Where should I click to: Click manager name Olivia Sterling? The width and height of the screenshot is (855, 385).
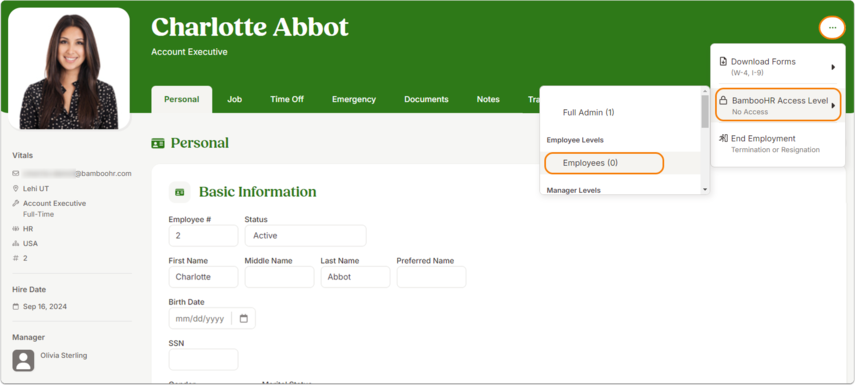(x=64, y=355)
